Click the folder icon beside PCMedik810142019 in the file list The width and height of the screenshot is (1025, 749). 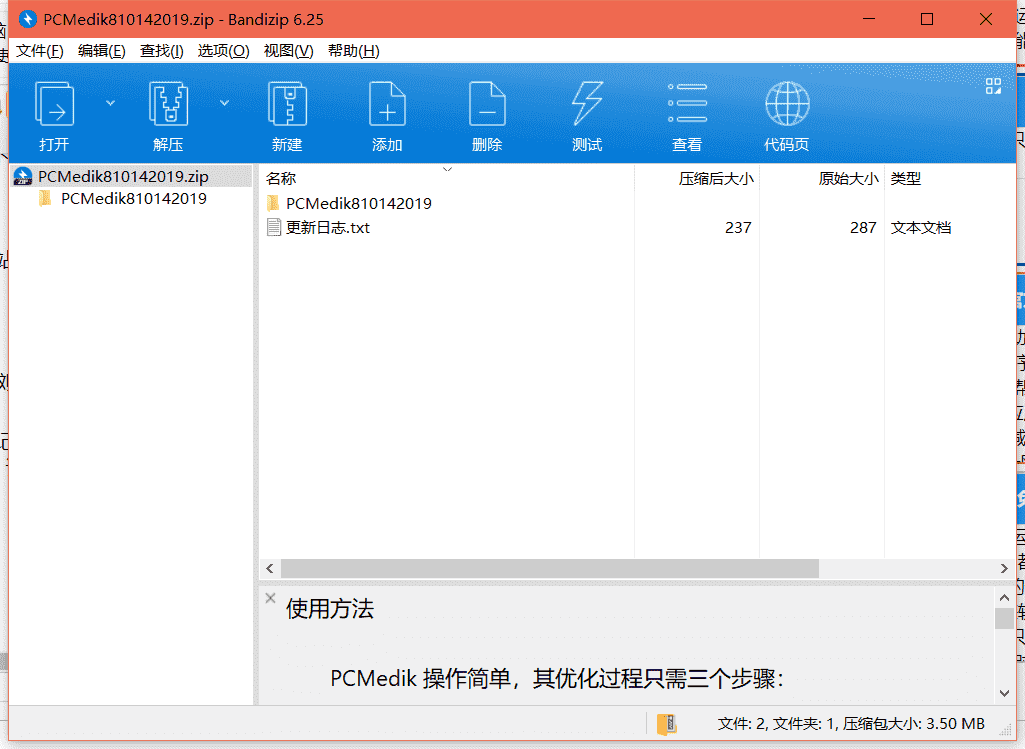coord(273,203)
